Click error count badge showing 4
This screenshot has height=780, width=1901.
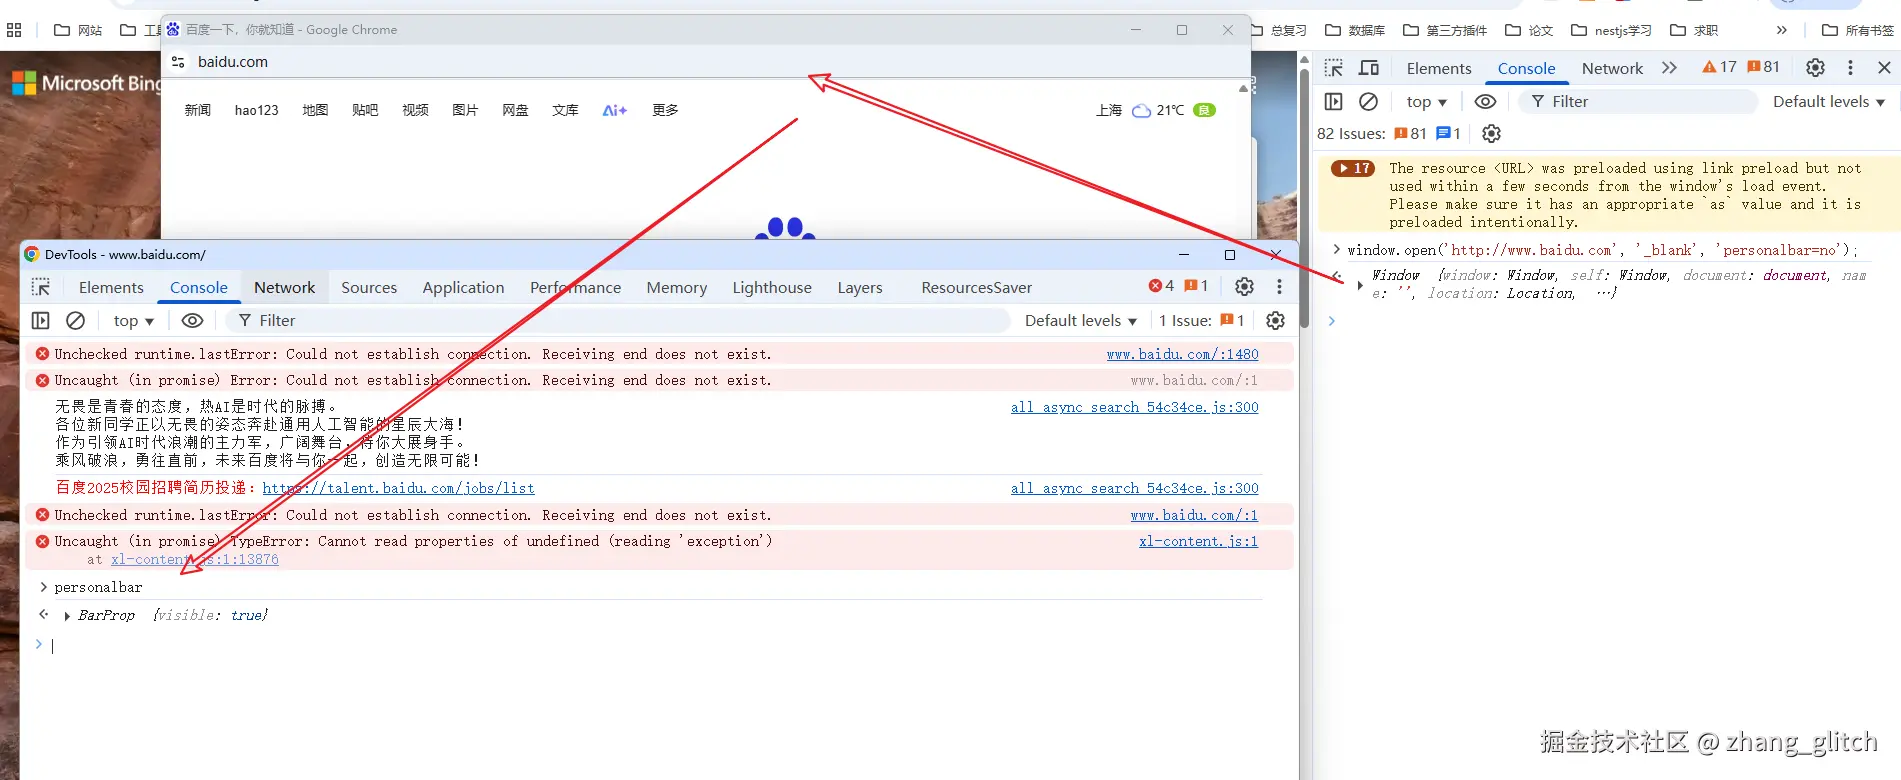pyautogui.click(x=1161, y=286)
